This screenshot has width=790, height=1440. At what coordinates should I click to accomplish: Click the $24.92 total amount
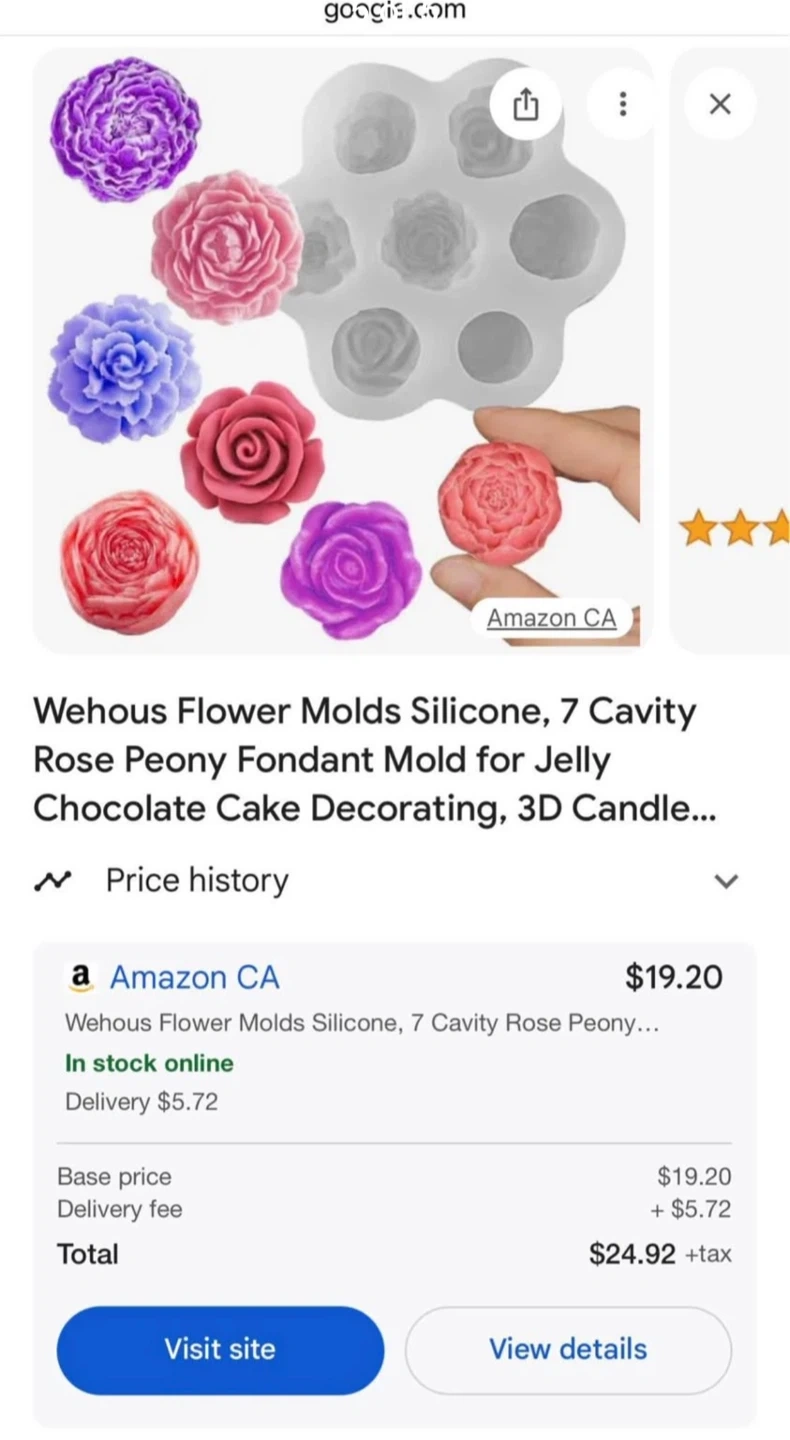tap(632, 1254)
